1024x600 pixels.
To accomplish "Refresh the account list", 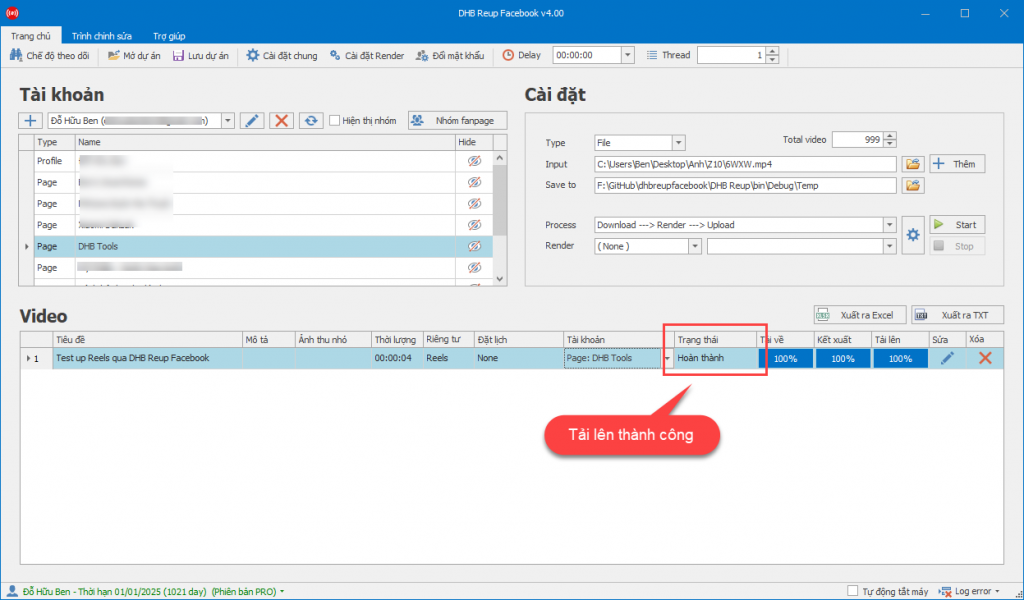I will pos(311,121).
